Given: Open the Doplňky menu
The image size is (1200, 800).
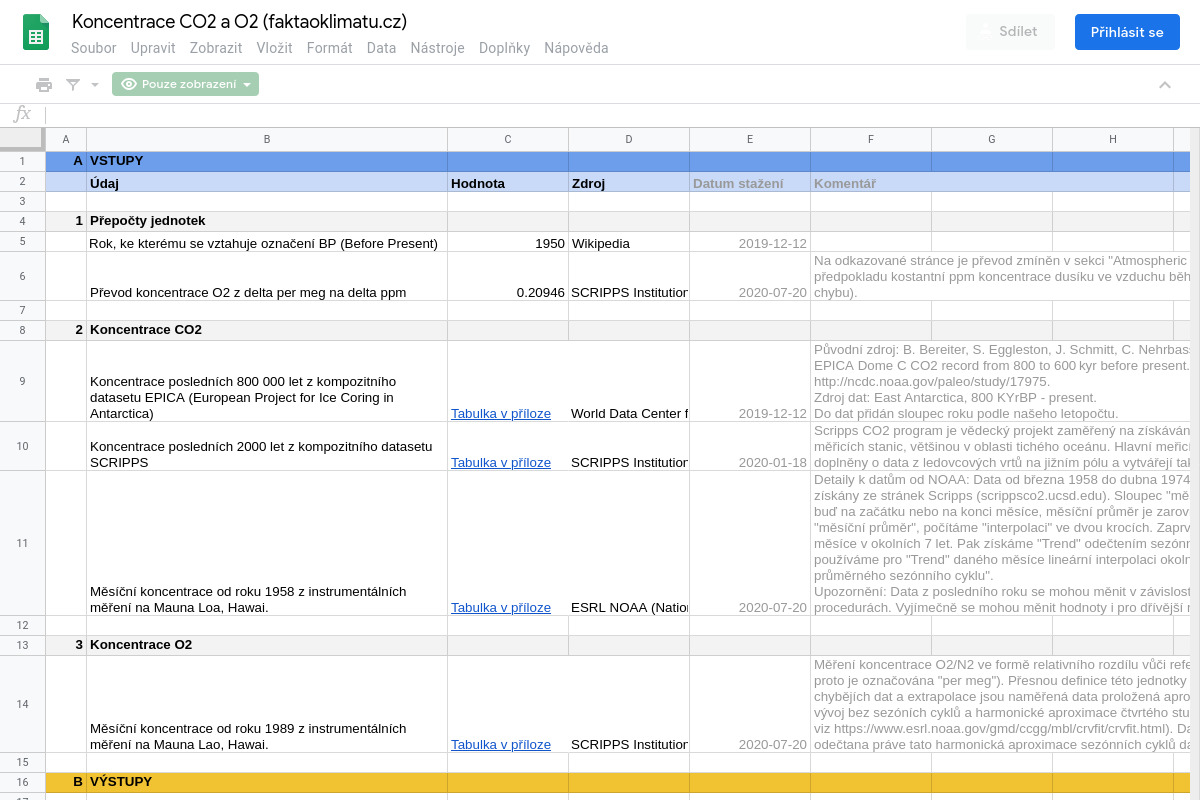Looking at the screenshot, I should click(504, 48).
